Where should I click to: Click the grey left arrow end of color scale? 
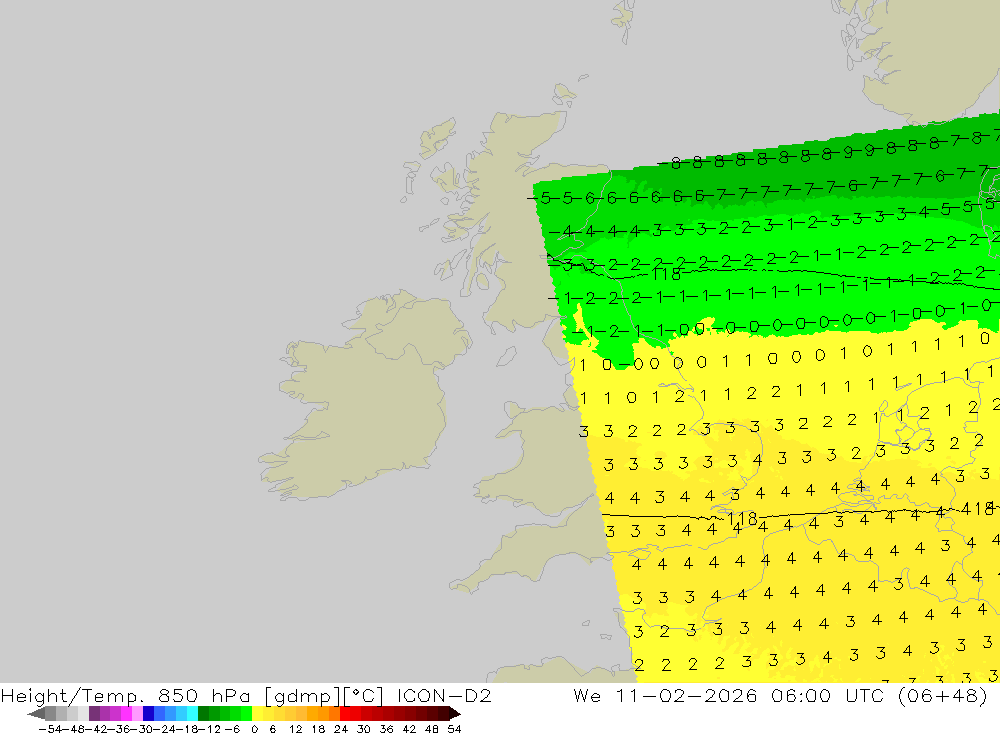pyautogui.click(x=36, y=714)
